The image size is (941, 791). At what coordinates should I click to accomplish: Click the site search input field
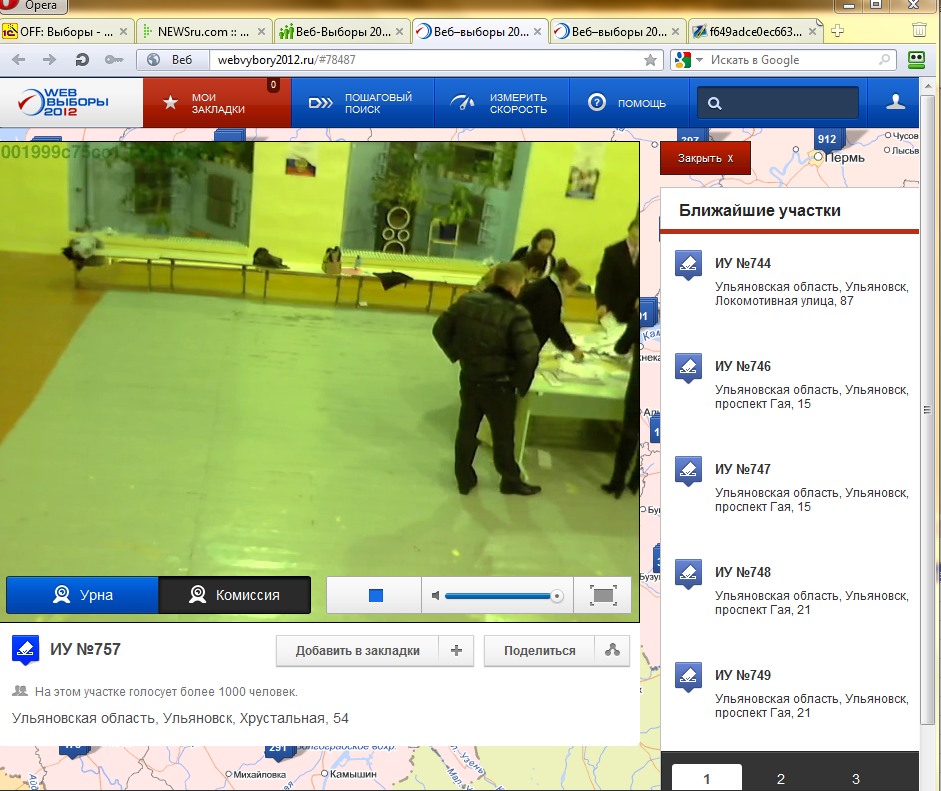(x=778, y=103)
